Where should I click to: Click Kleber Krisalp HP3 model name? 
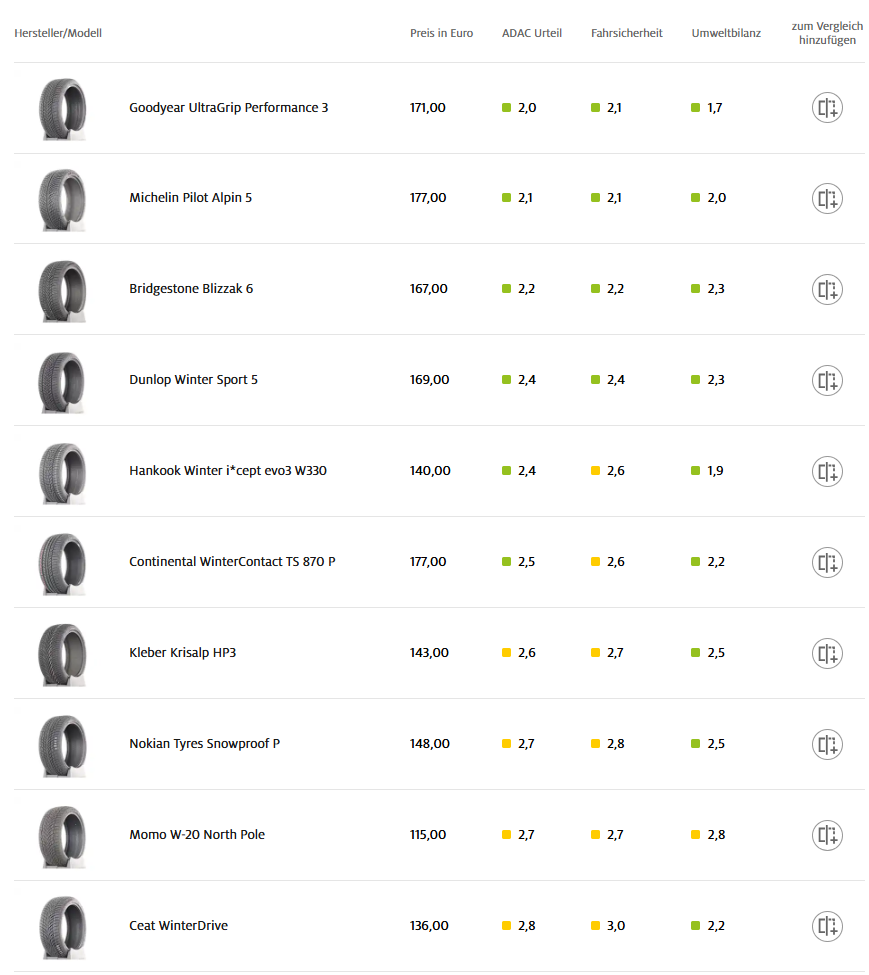coord(182,653)
